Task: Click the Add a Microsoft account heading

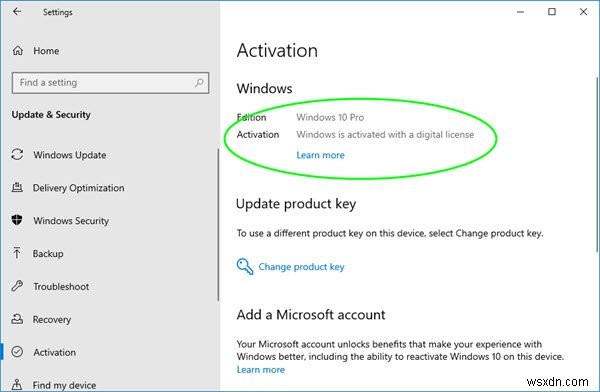Action: [x=311, y=315]
